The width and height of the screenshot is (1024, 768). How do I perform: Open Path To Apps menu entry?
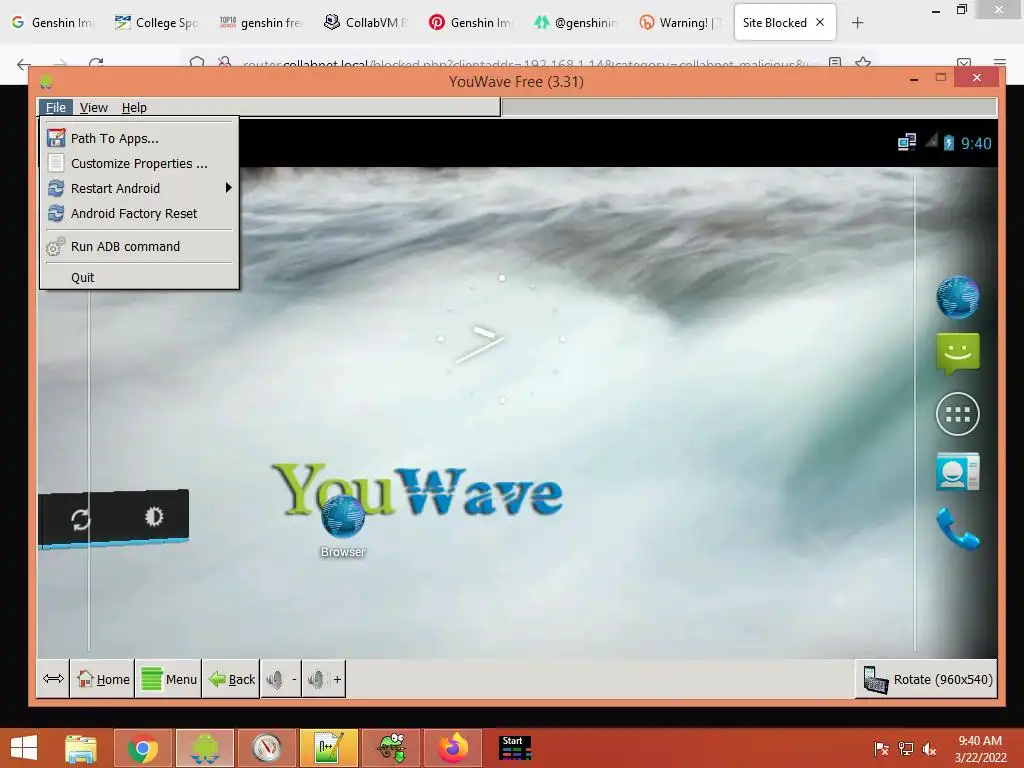tap(139, 138)
